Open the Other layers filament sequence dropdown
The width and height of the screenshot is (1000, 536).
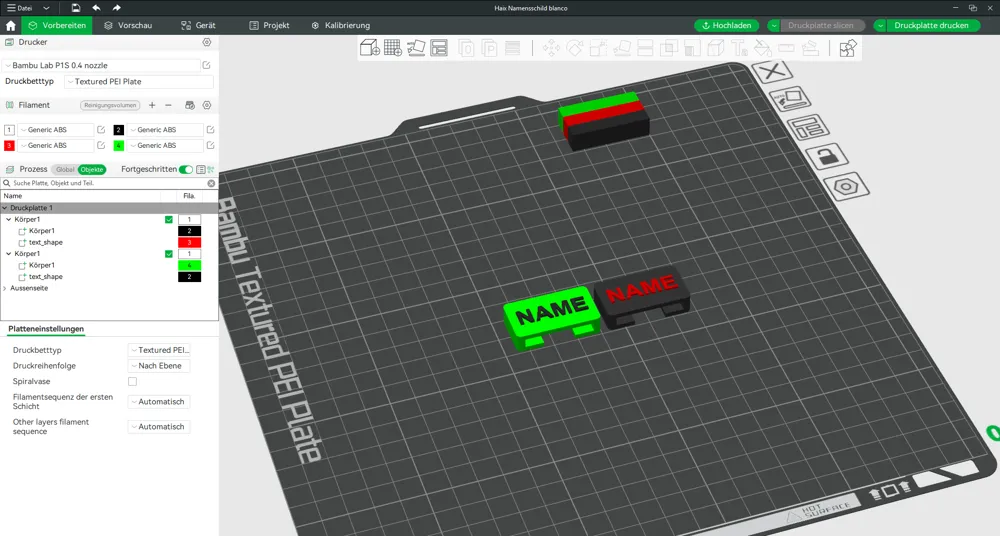(159, 426)
